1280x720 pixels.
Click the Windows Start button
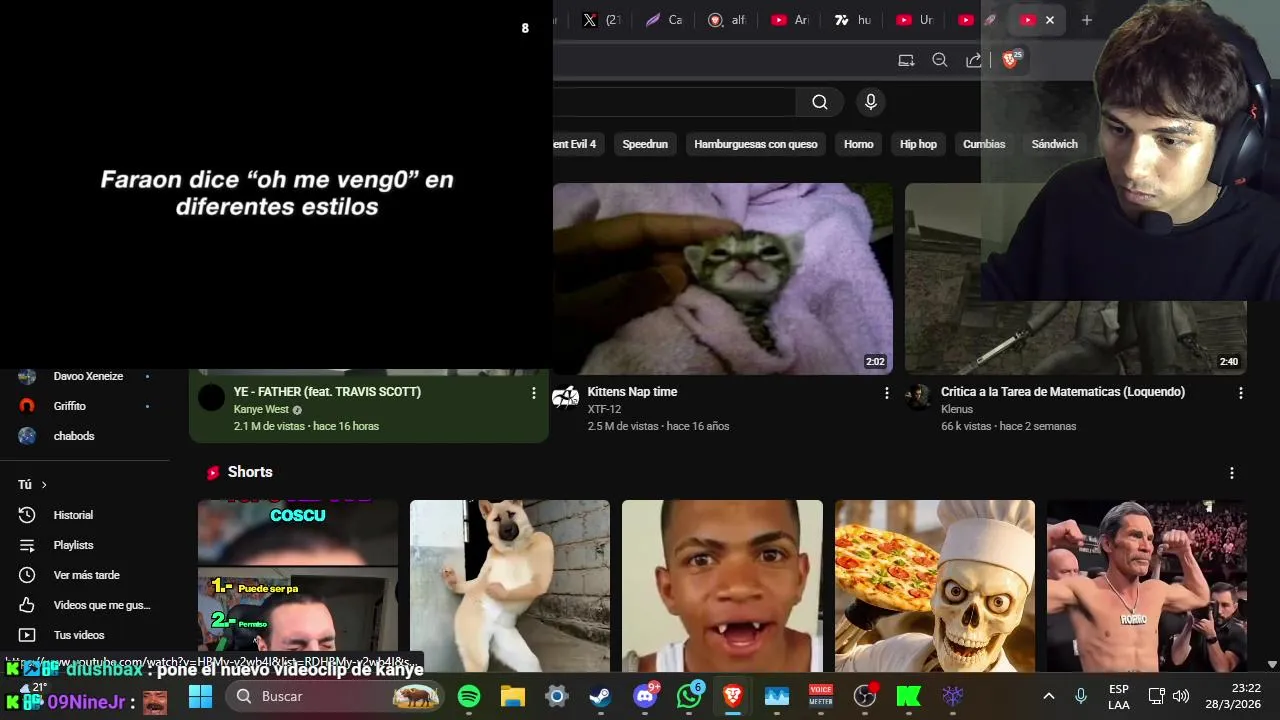pyautogui.click(x=201, y=696)
